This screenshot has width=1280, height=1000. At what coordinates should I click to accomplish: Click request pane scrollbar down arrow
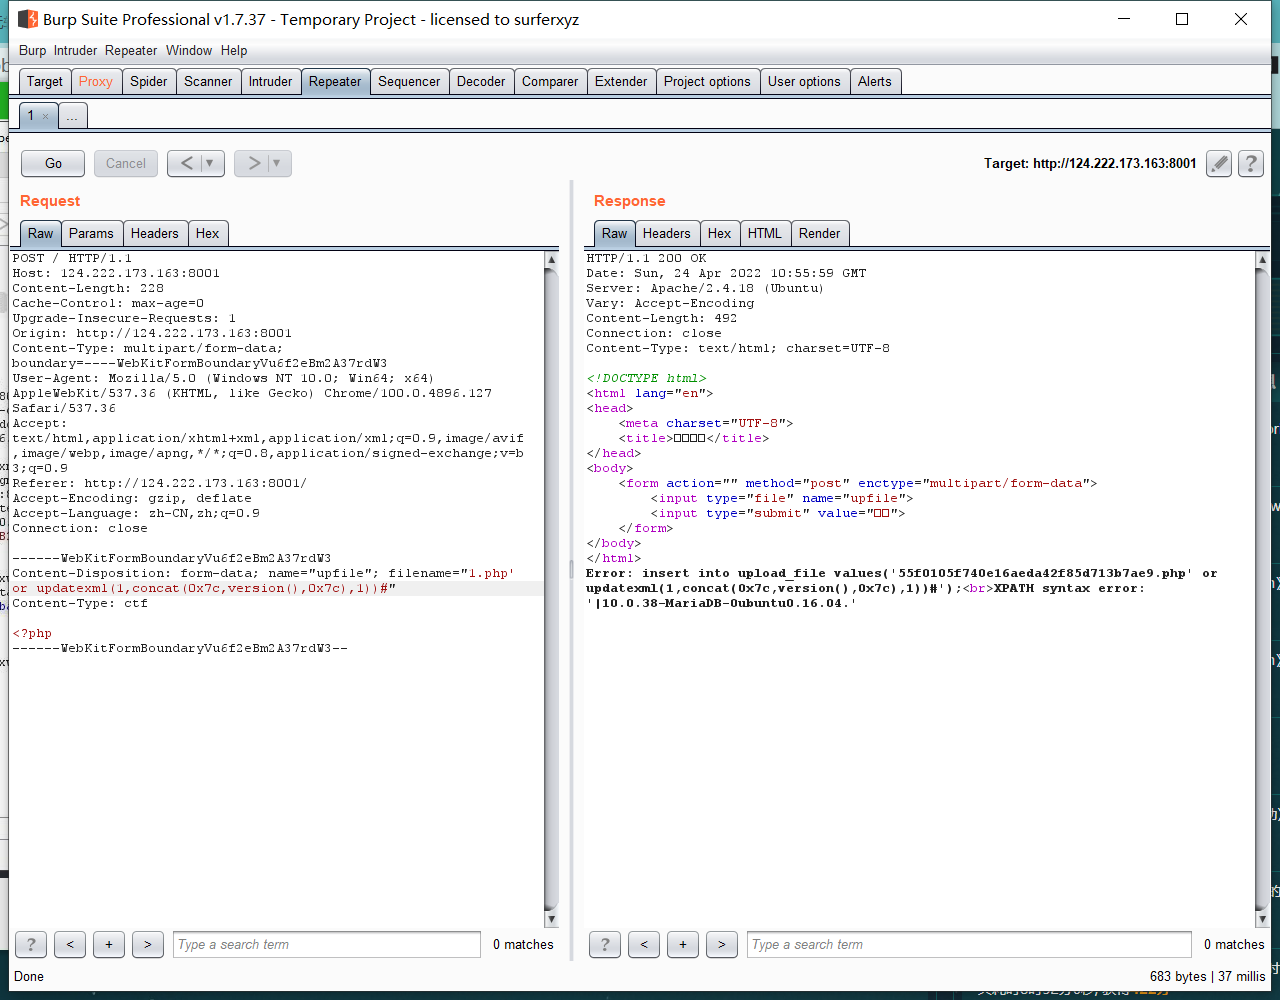tap(551, 919)
